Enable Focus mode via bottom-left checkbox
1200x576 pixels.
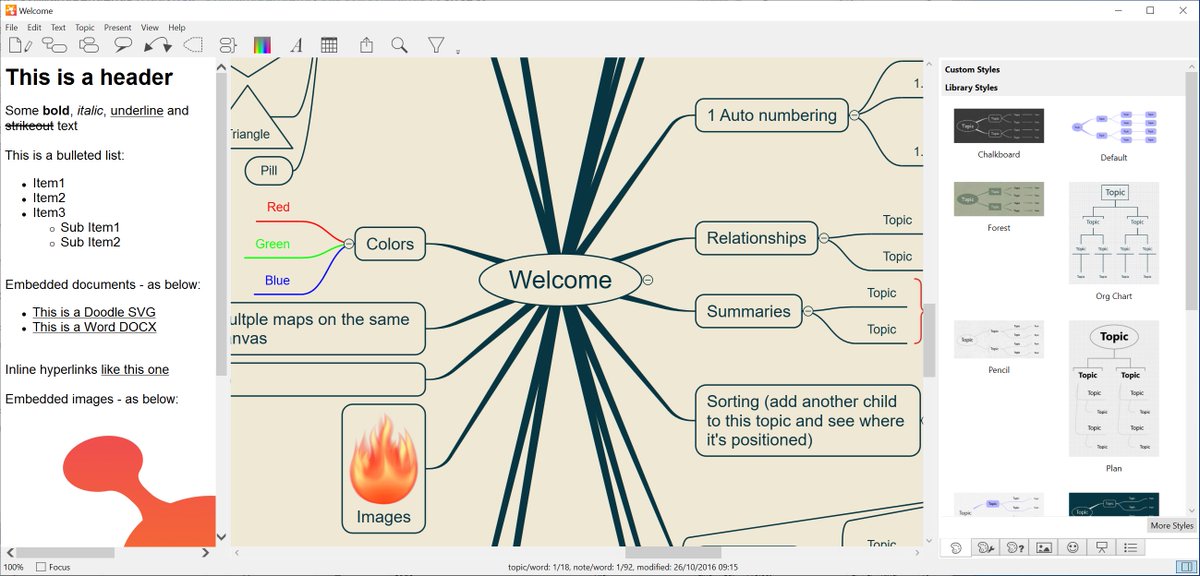coord(40,567)
